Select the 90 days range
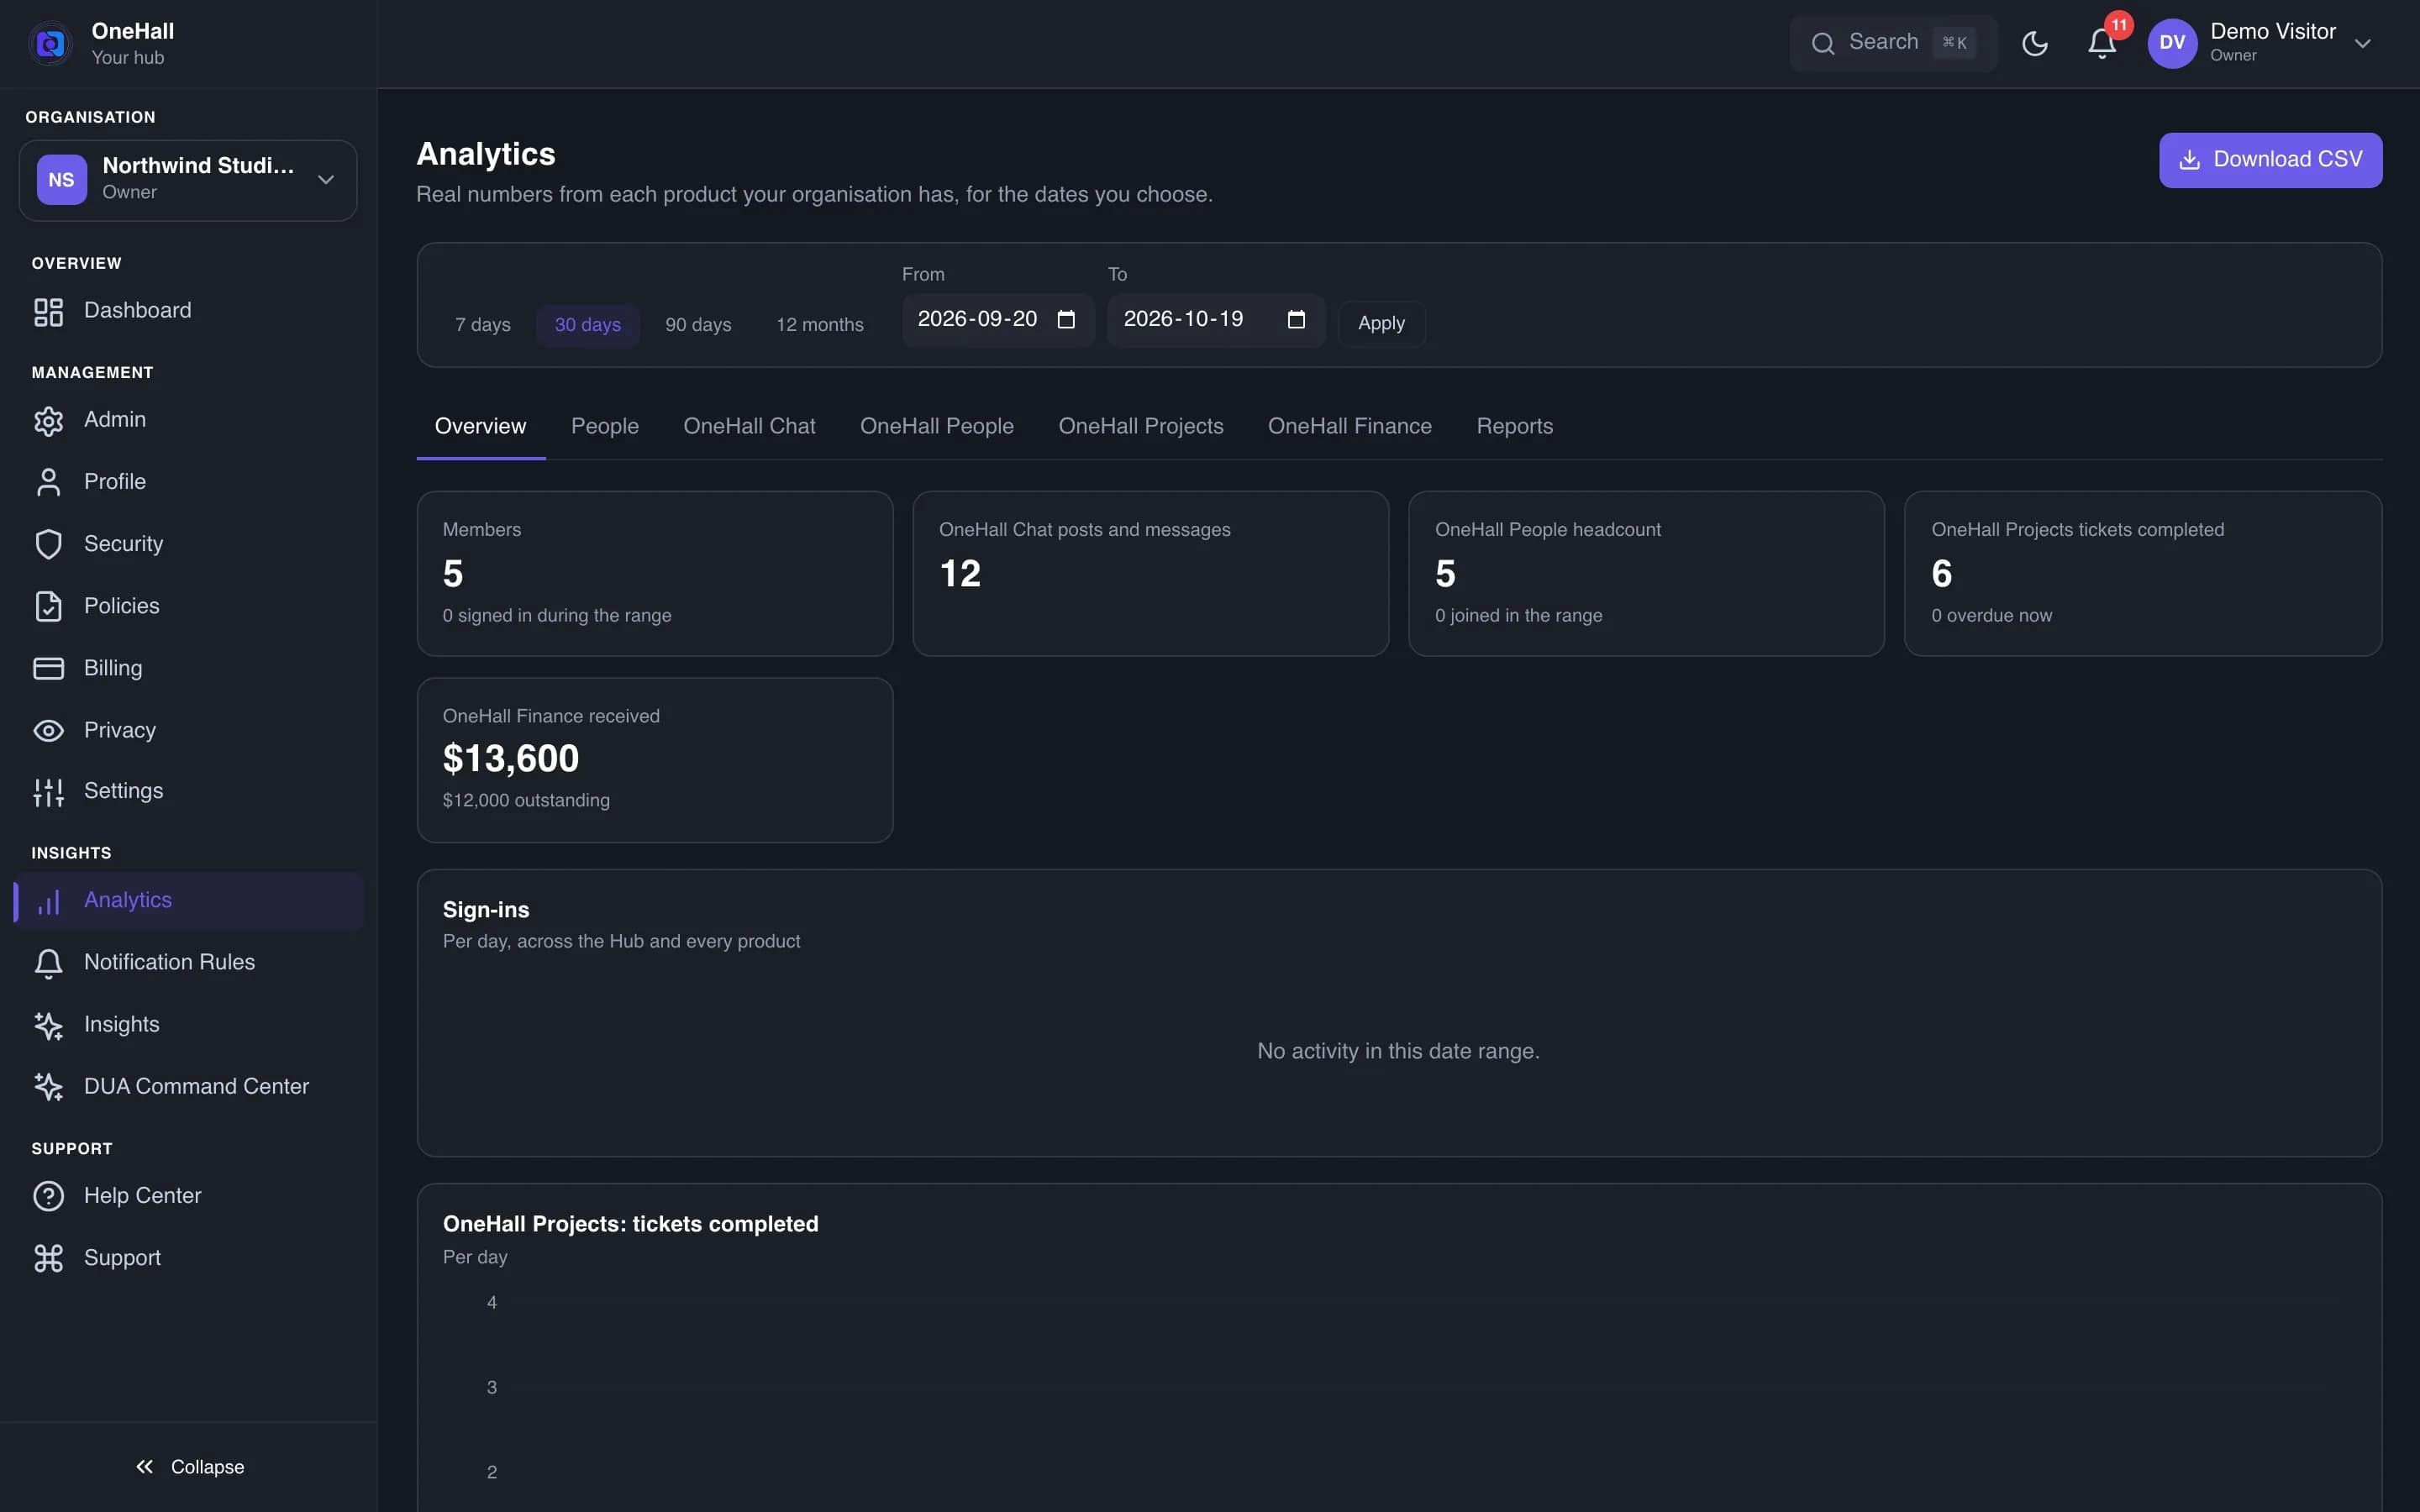The image size is (2420, 1512). [x=698, y=325]
